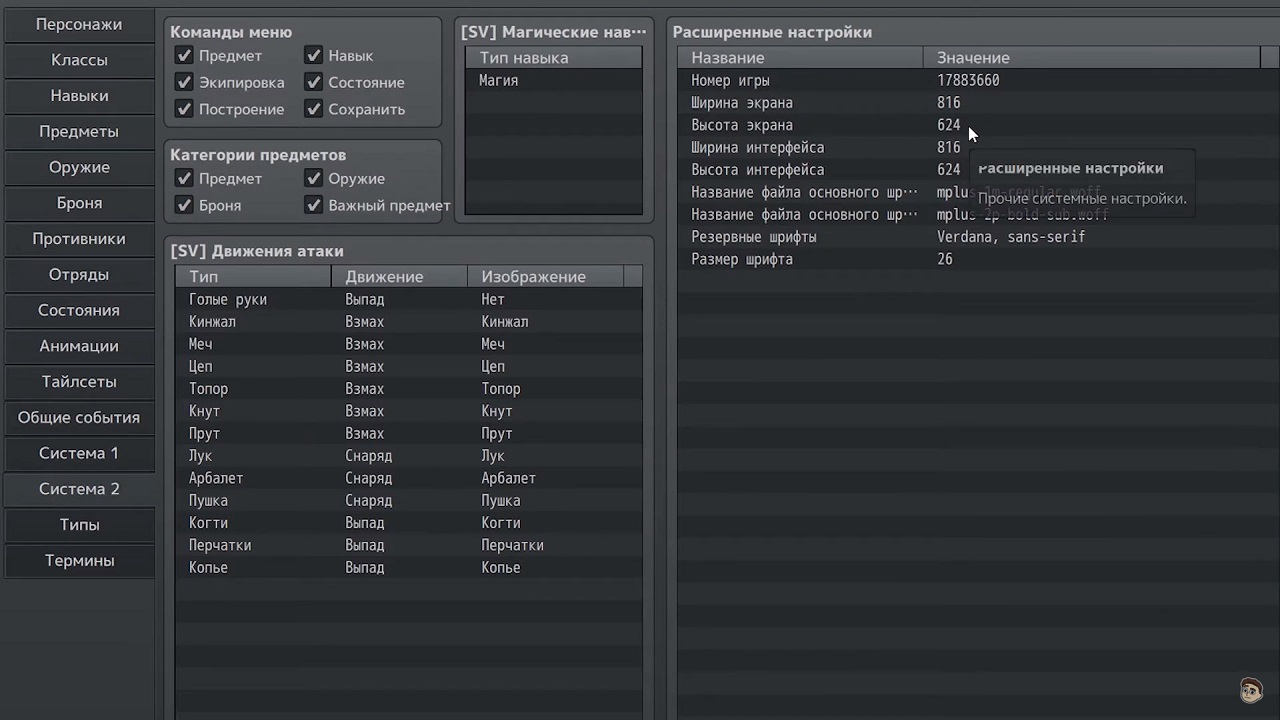
Task: Toggle the Важный предмет category checkbox
Action: tap(314, 205)
